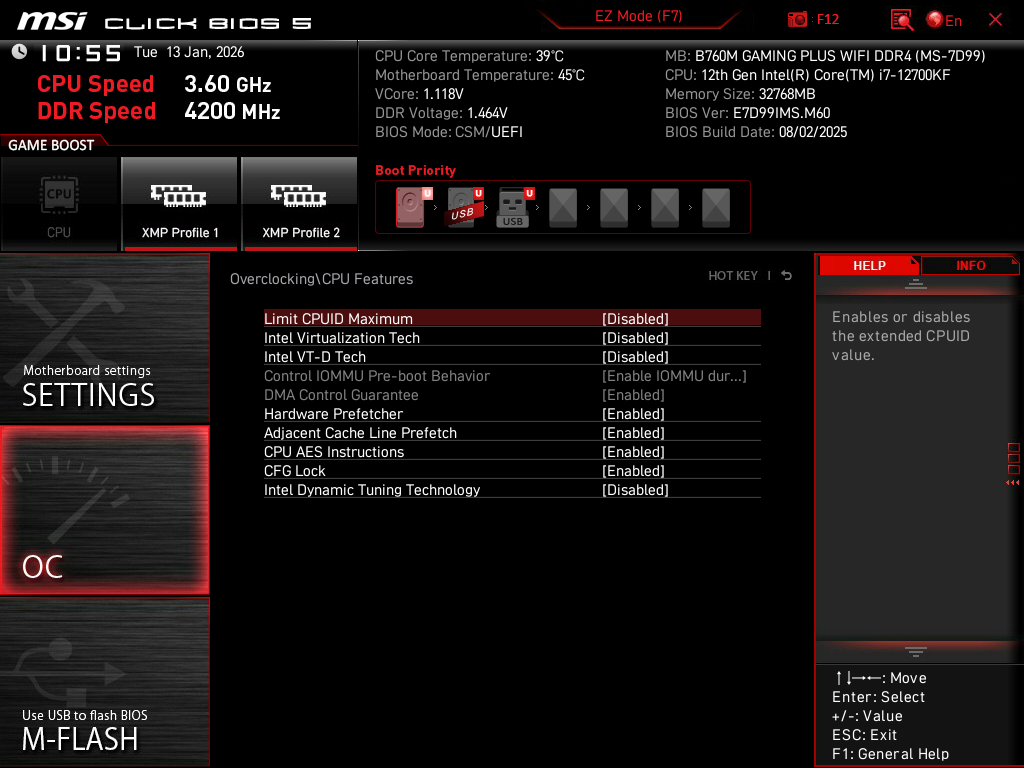Change Intel Virtualization Tech [Disabled] value
This screenshot has width=1024, height=768.
635,338
